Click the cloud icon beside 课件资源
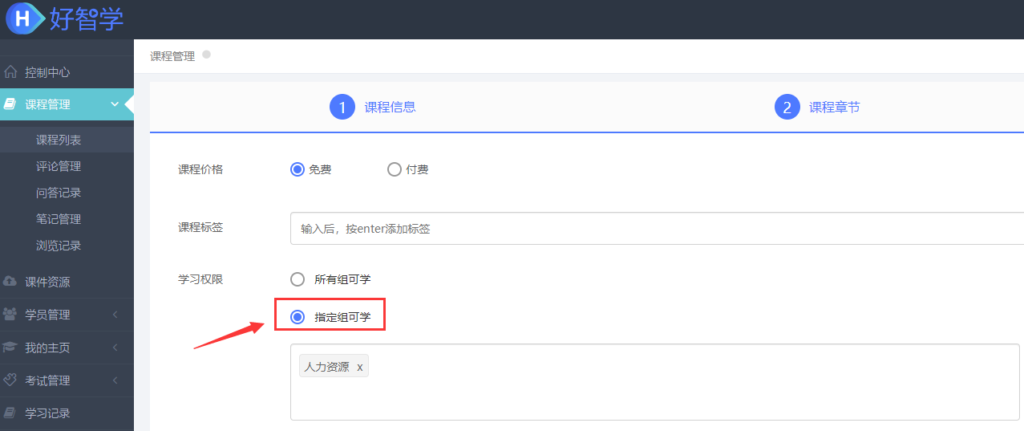Image resolution: width=1024 pixels, height=431 pixels. pos(10,281)
